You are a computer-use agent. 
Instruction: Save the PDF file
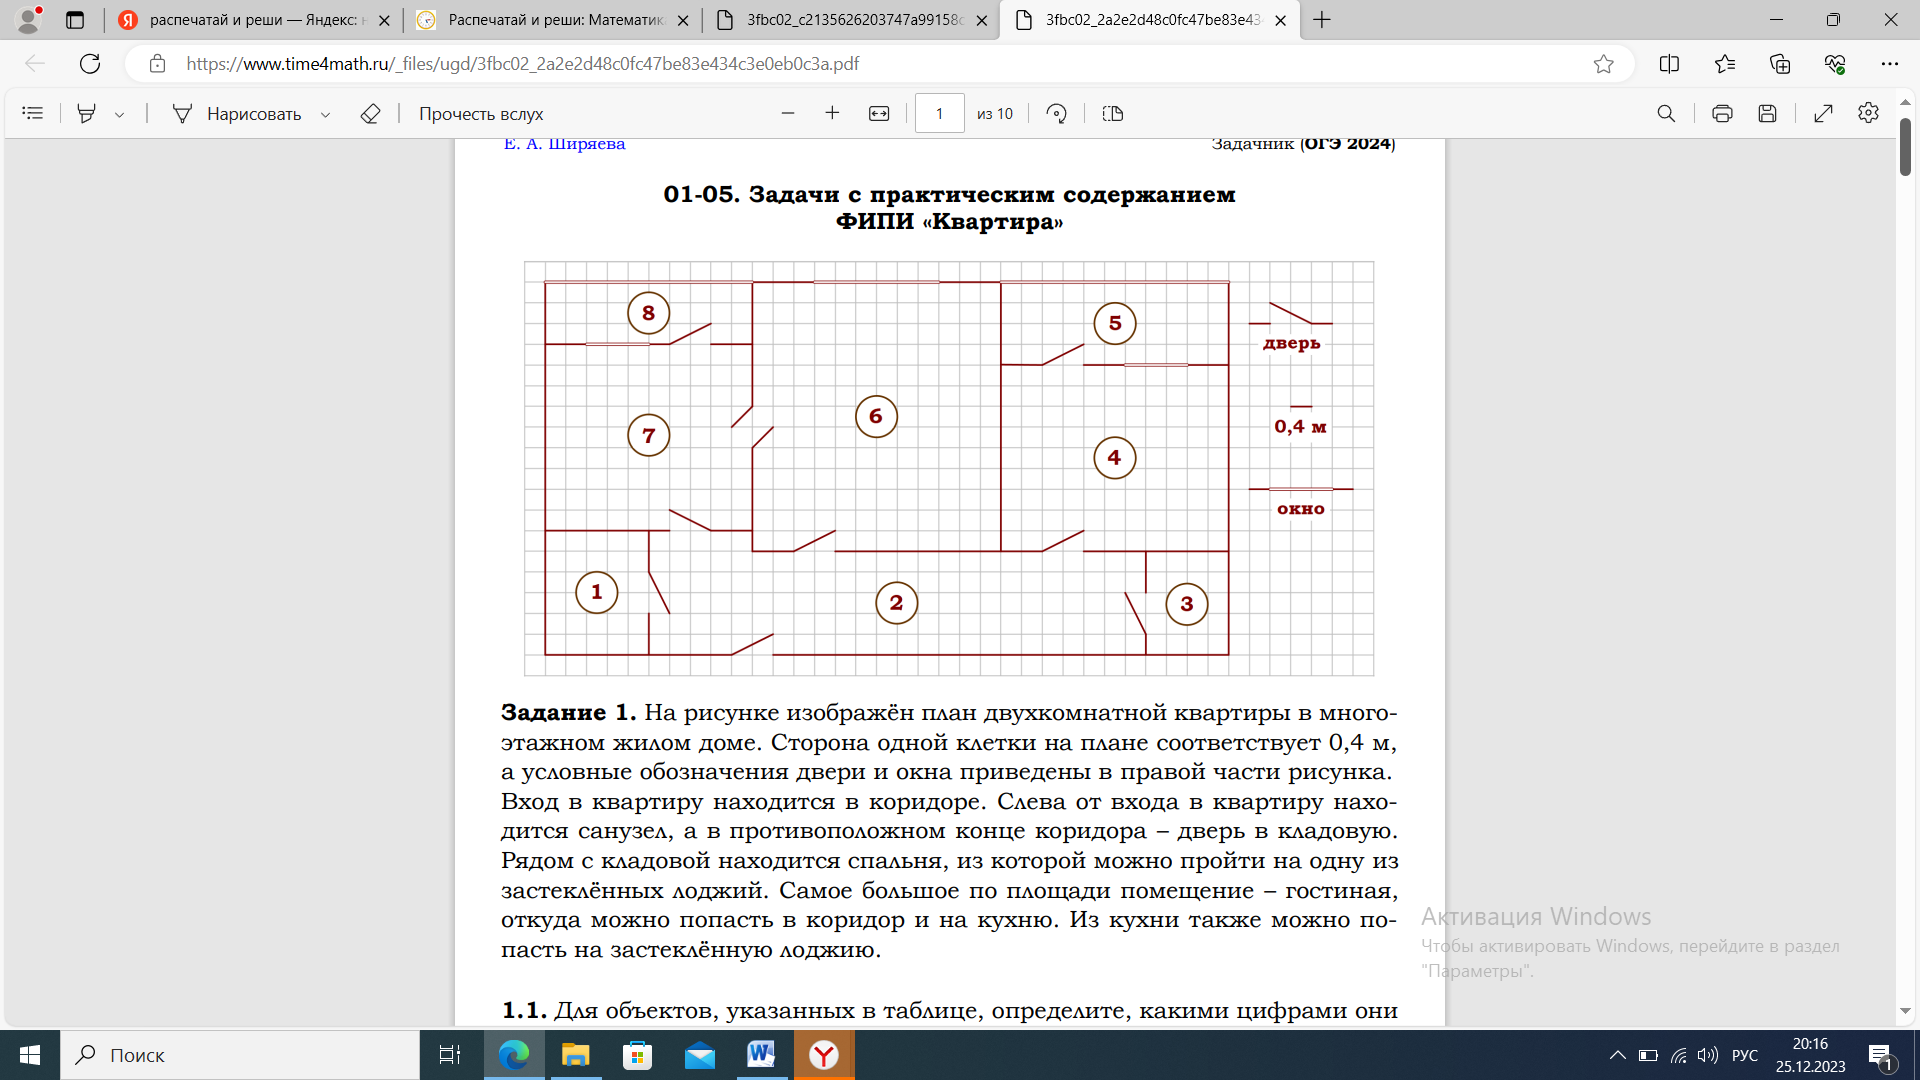(x=1768, y=113)
